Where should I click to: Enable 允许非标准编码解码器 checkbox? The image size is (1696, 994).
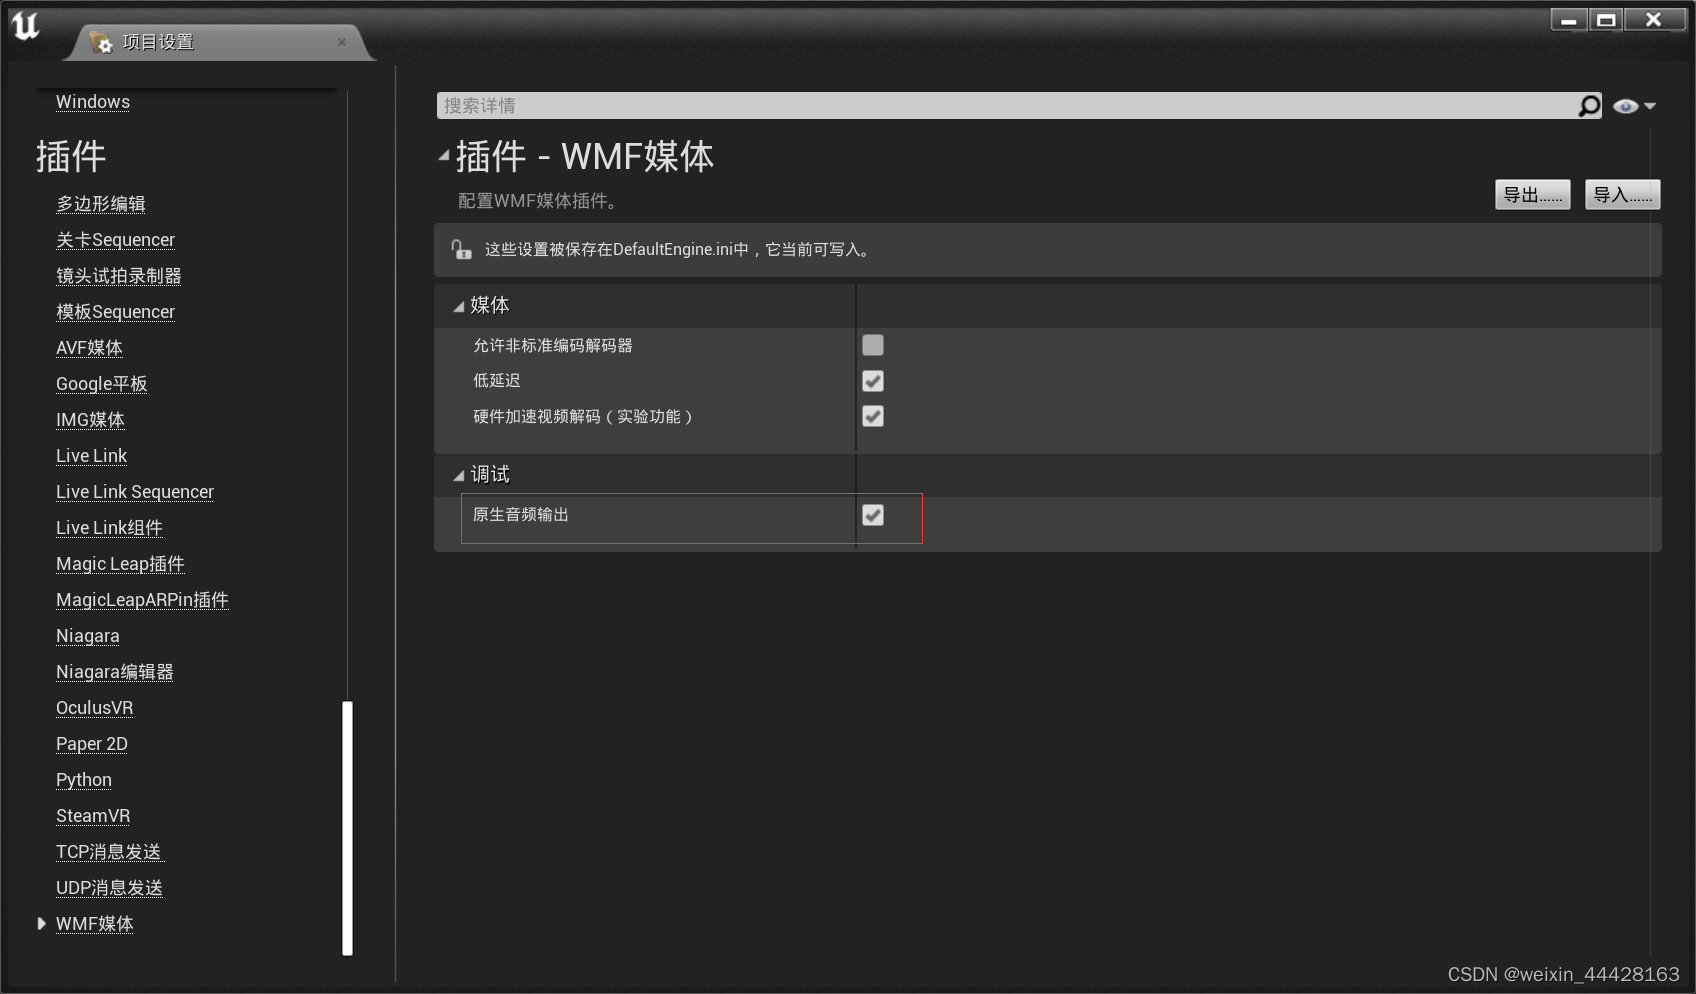coord(873,345)
